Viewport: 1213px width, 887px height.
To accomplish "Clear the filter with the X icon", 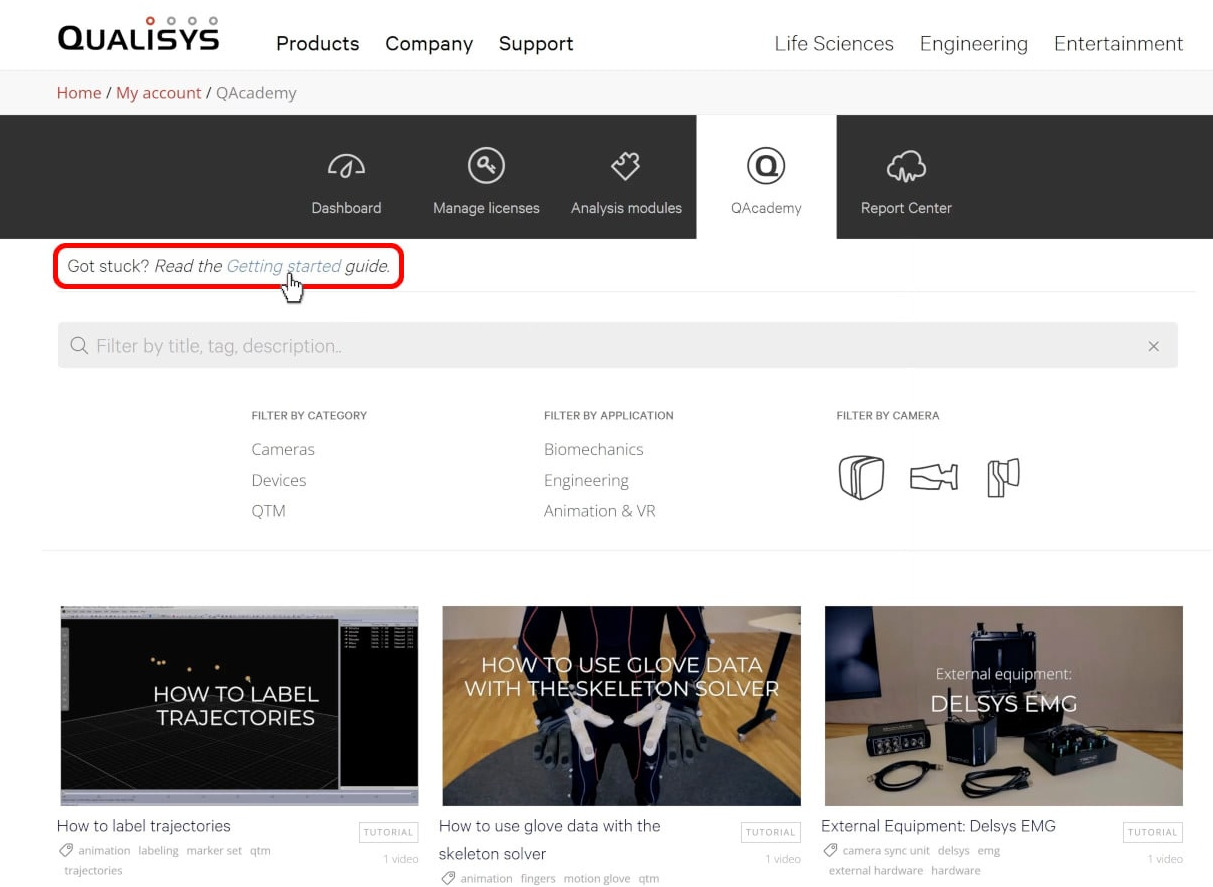I will (x=1153, y=346).
